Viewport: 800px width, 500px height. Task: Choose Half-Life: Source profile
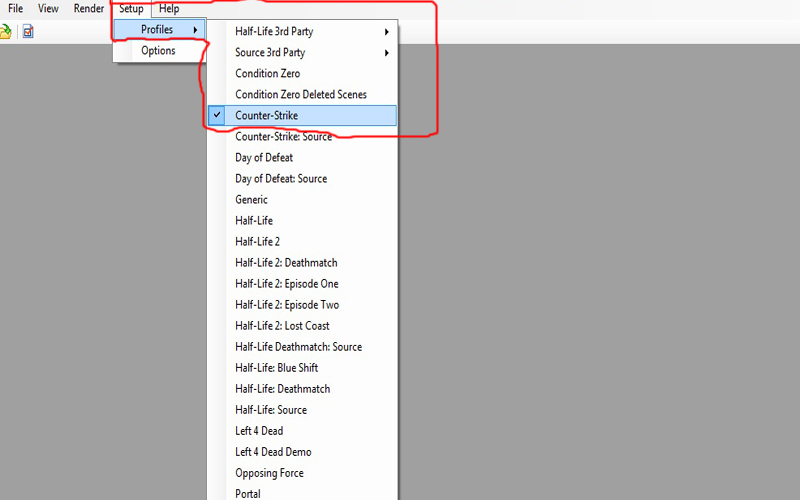(x=302, y=410)
